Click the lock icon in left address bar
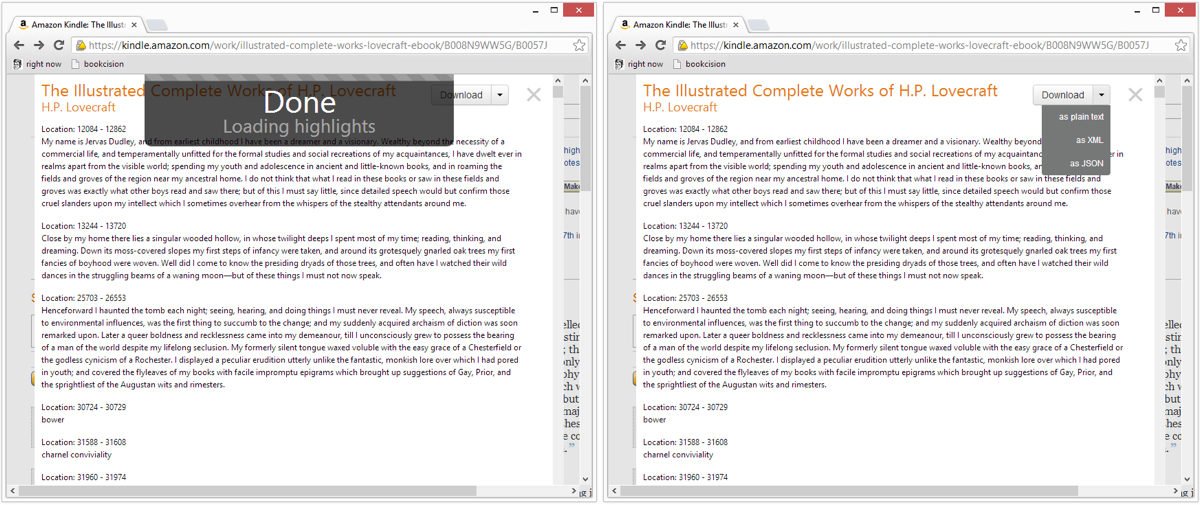The height and width of the screenshot is (505, 1200). coord(80,45)
